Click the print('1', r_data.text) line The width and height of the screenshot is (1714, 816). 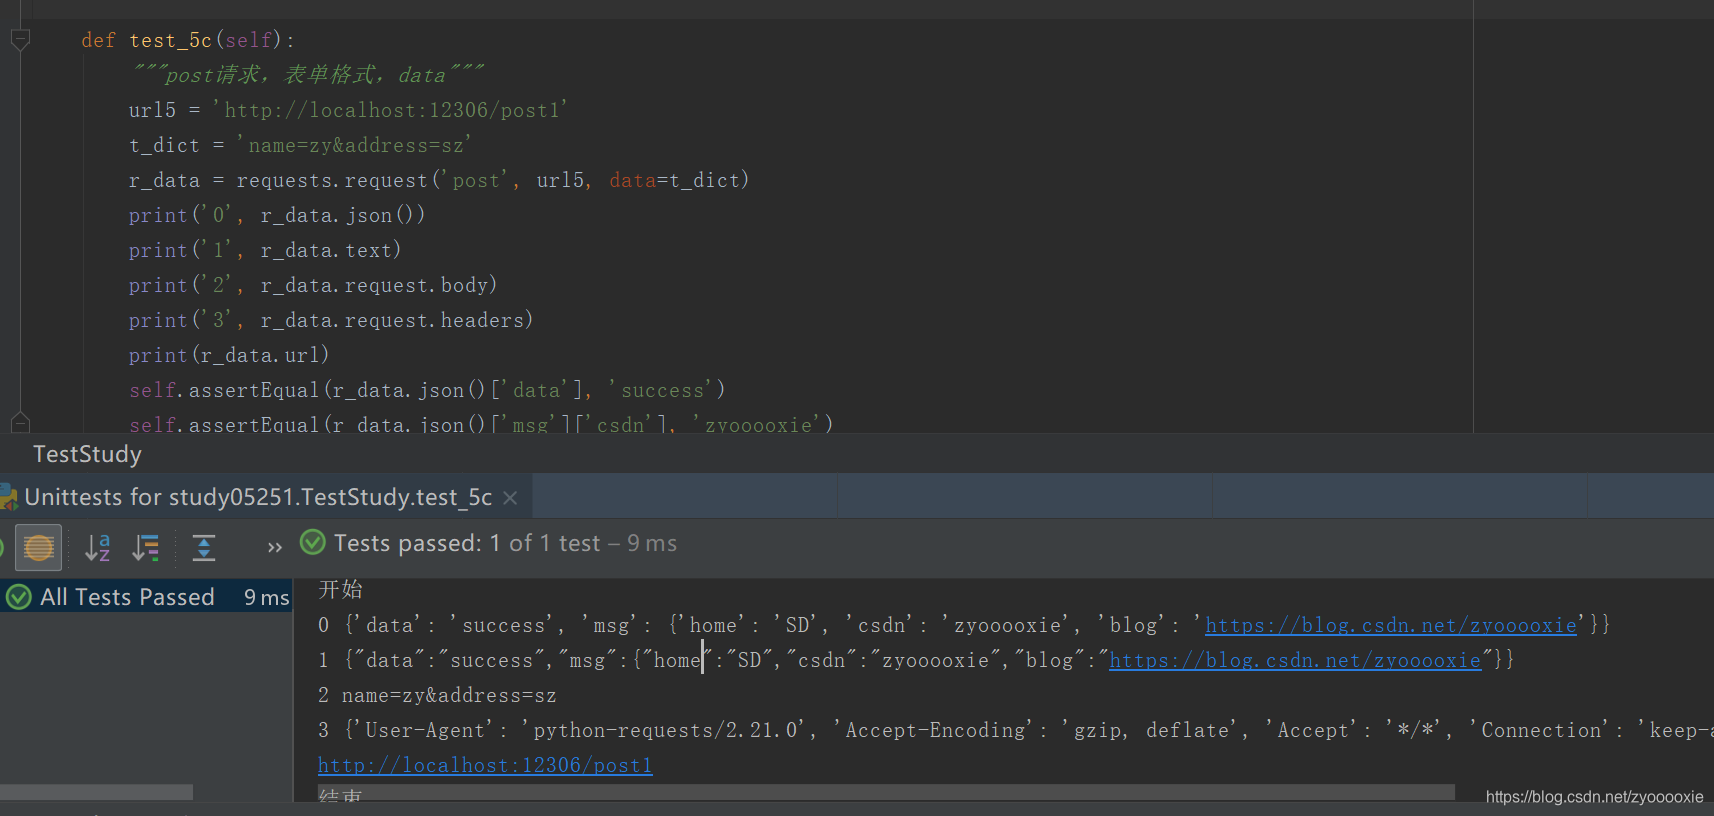[x=265, y=250]
